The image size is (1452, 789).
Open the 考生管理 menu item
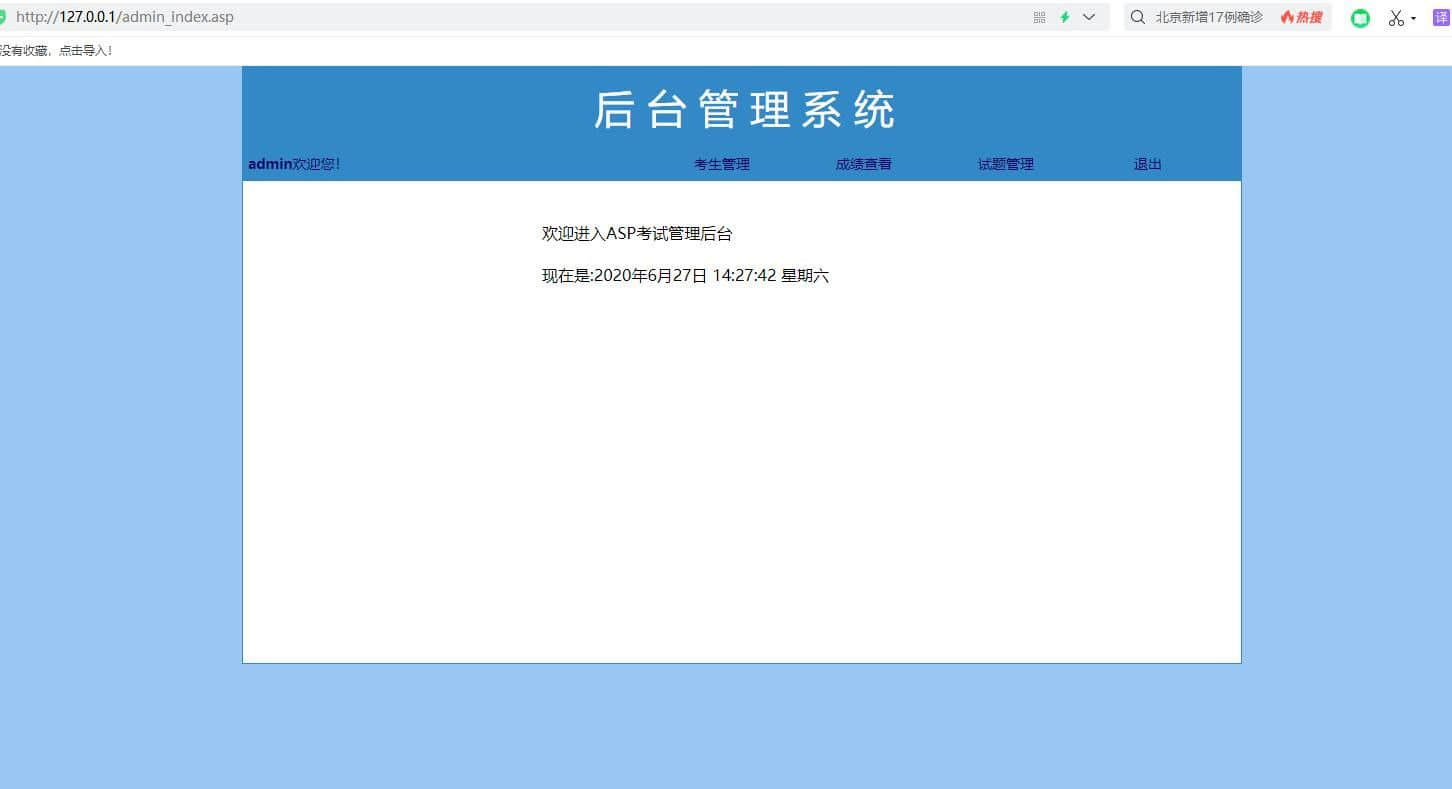722,164
